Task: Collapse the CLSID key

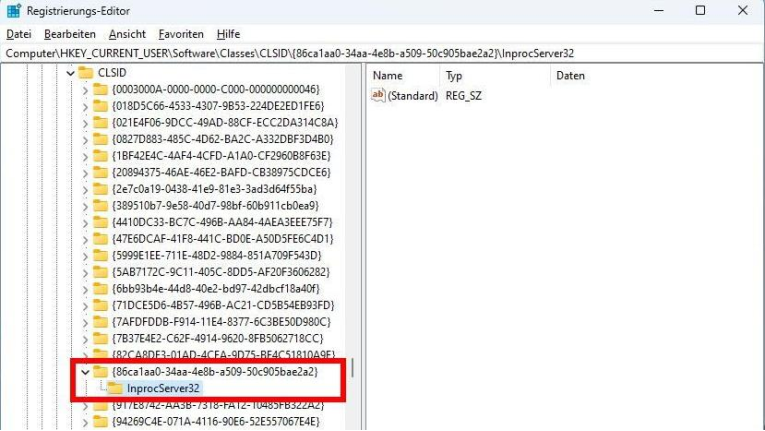Action: tap(70, 73)
